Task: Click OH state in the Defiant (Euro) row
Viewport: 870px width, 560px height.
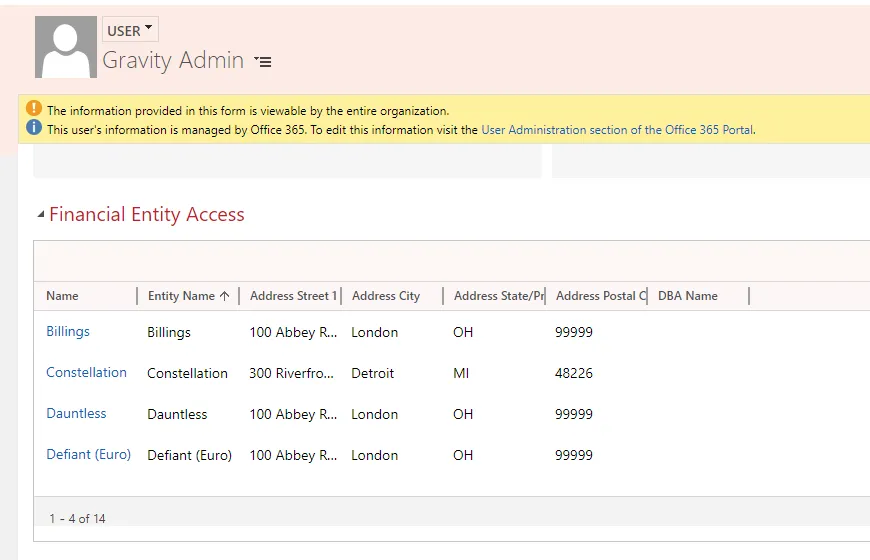Action: coord(463,455)
